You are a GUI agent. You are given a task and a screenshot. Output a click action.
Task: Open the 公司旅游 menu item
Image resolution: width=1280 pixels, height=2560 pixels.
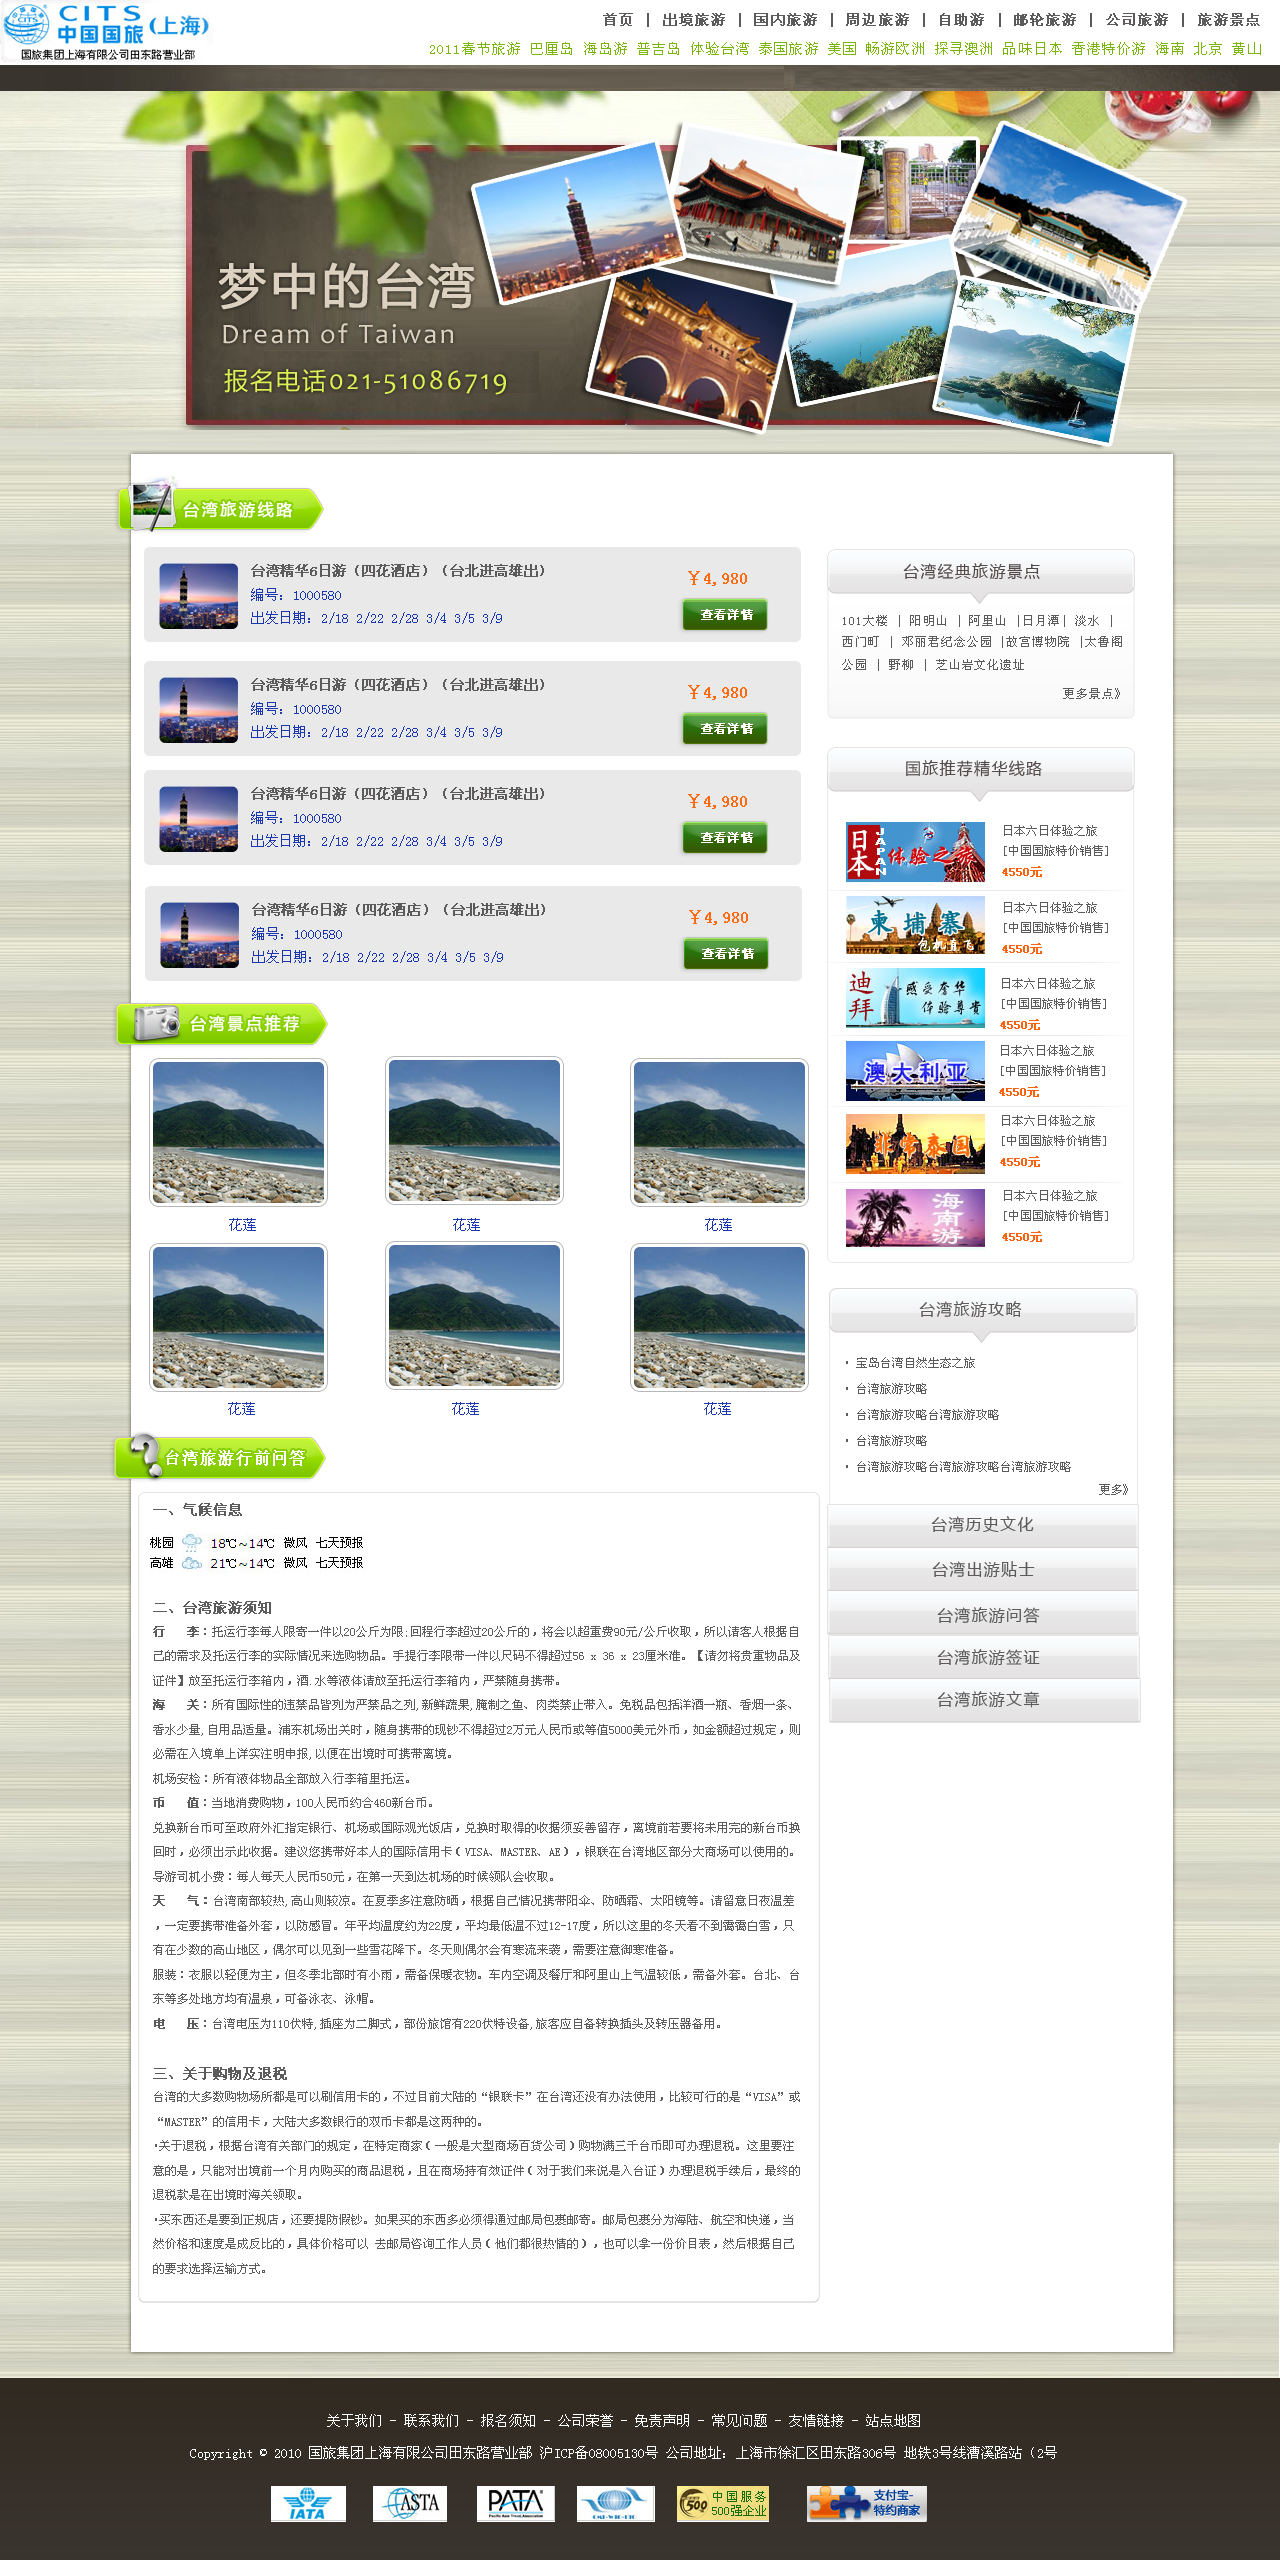coord(1137,20)
